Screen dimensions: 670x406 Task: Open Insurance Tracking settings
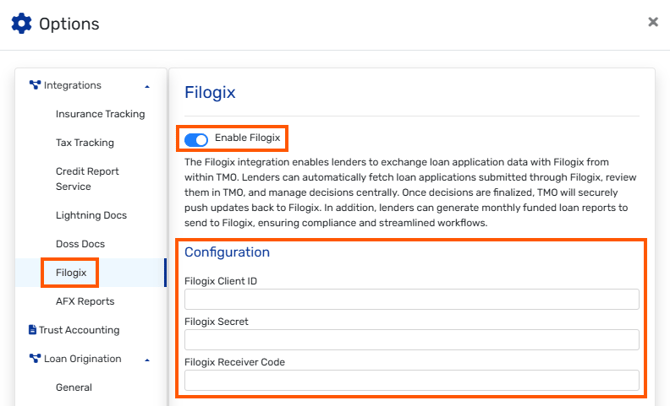100,114
